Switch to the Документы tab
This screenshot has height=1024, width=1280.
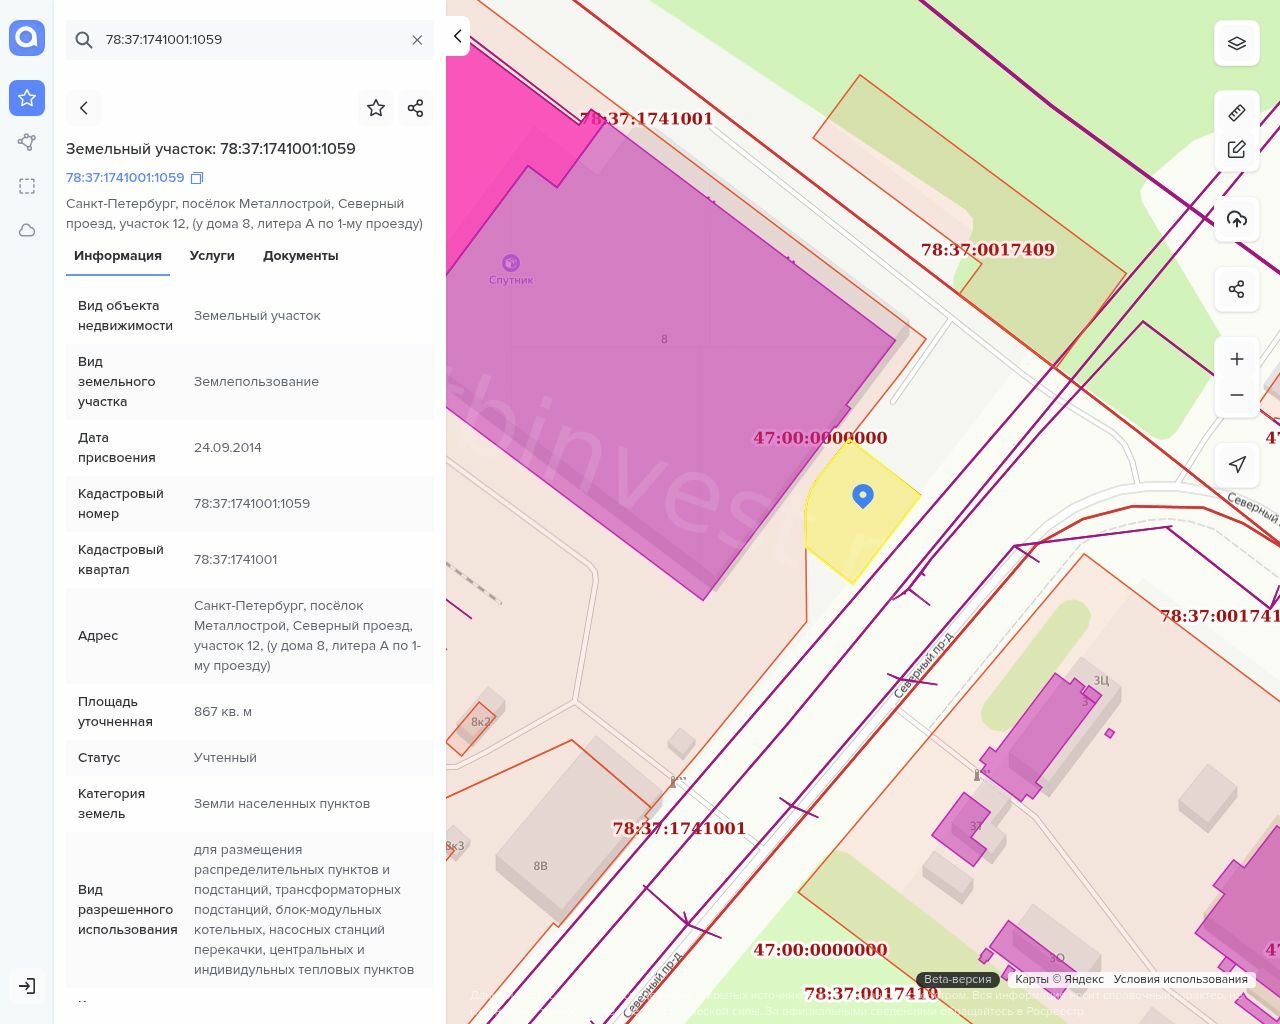click(x=301, y=256)
